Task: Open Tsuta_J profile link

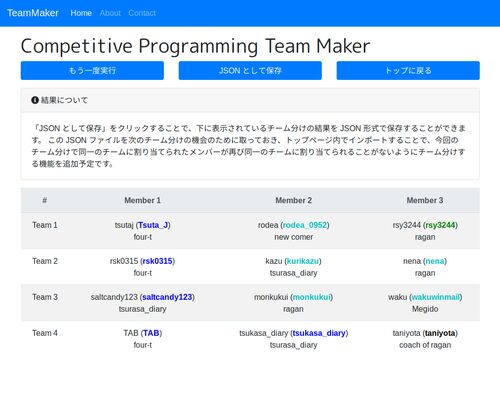Action: point(153,225)
